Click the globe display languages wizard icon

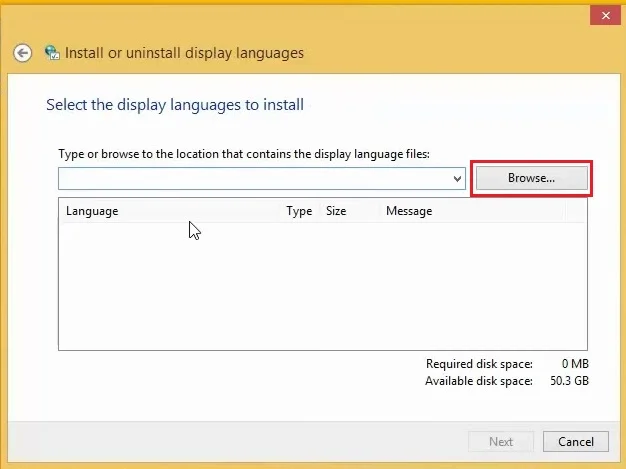tap(52, 53)
